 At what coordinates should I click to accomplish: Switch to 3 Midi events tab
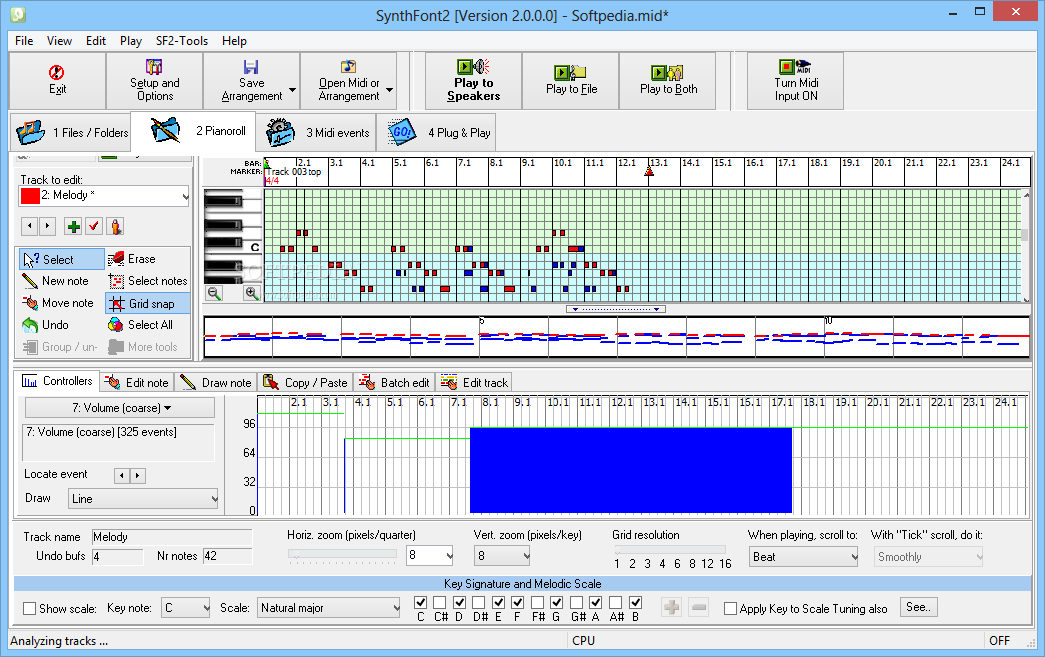(x=317, y=132)
